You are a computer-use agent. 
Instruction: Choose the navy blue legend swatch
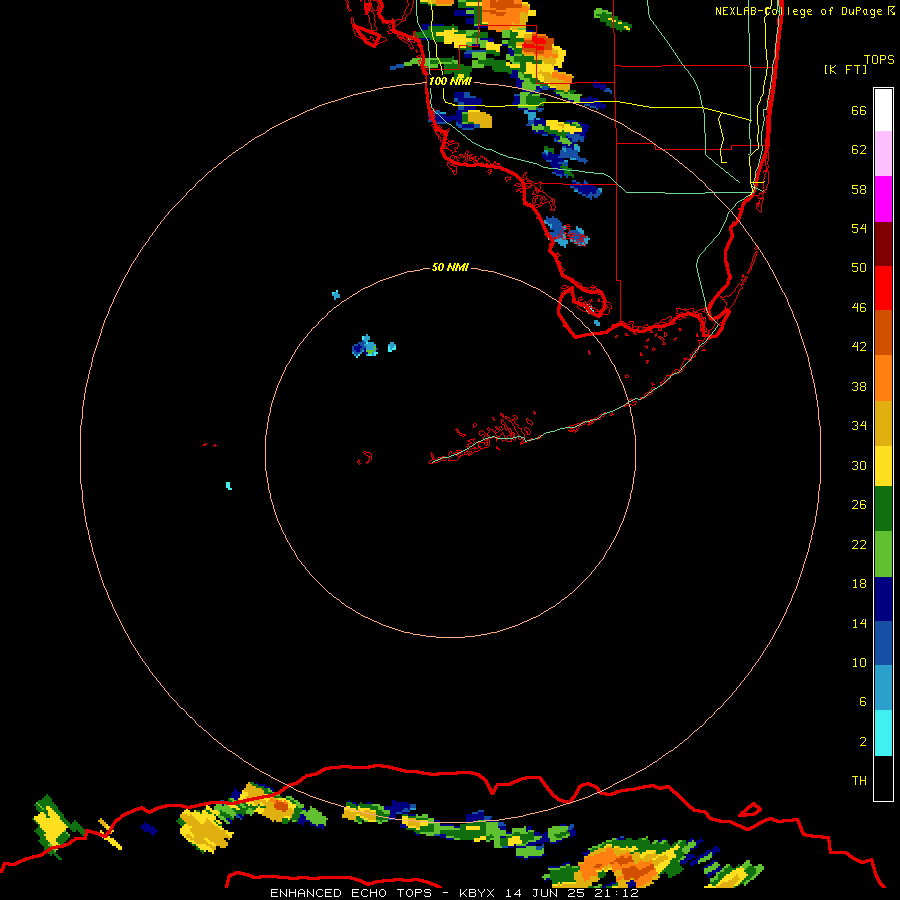tap(883, 599)
